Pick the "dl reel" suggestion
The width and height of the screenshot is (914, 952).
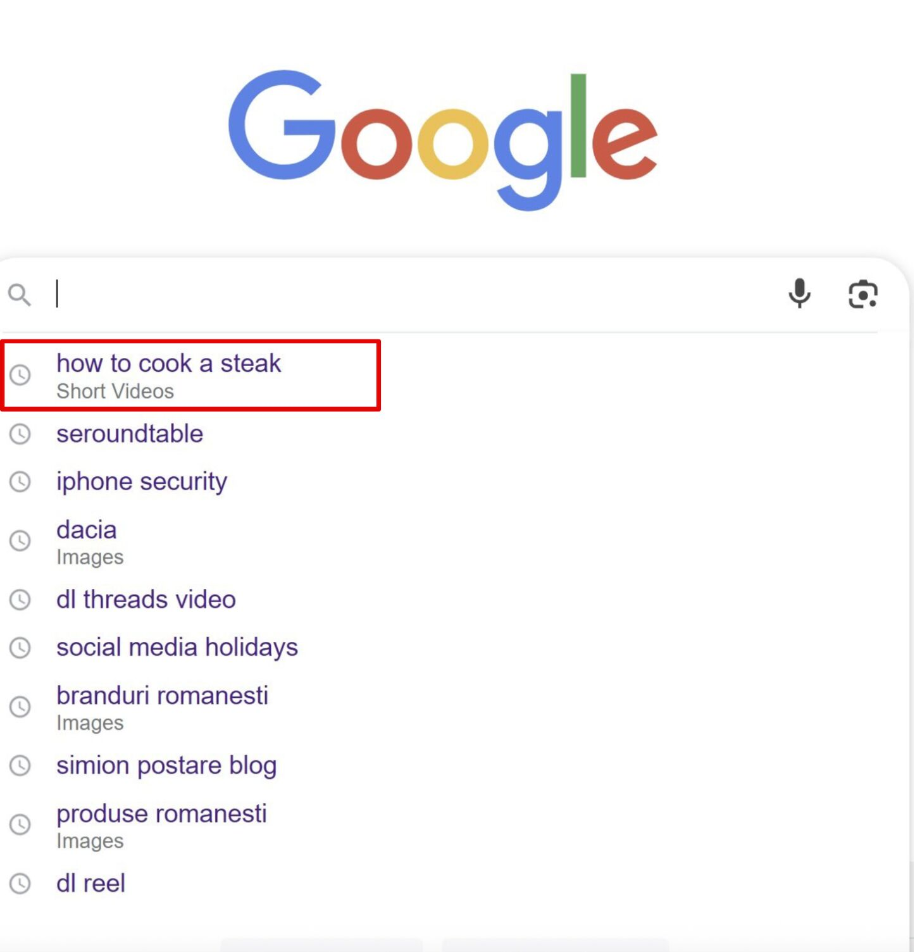90,884
